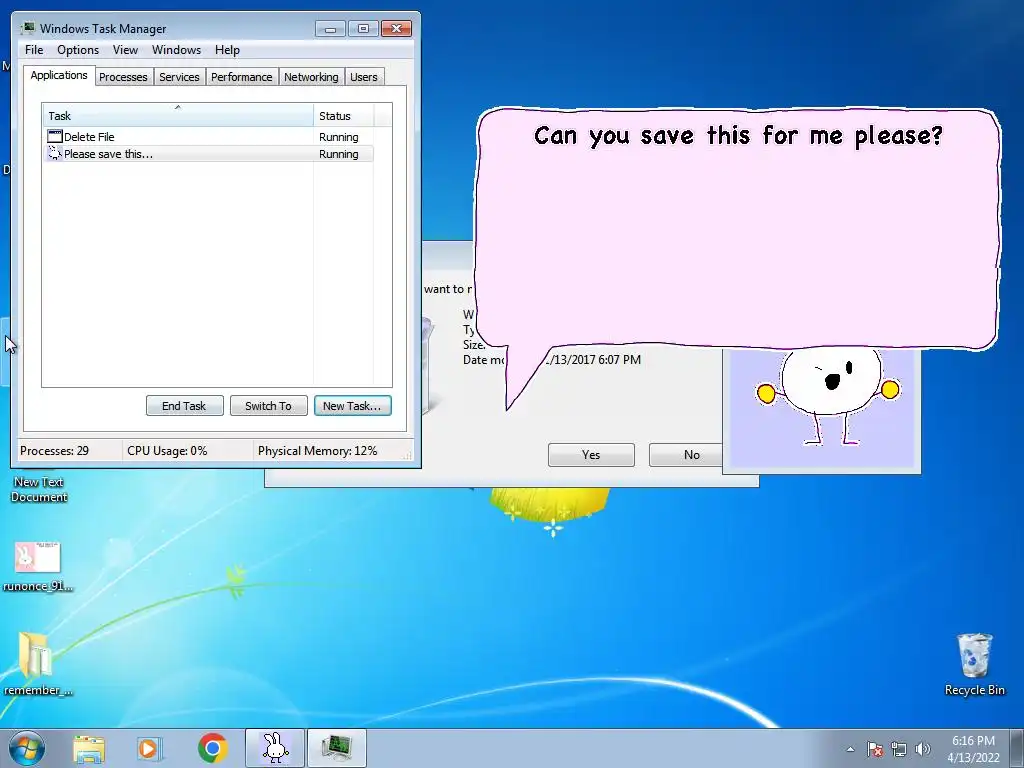Click the New Task... button
Image resolution: width=1024 pixels, height=768 pixels.
(353, 406)
